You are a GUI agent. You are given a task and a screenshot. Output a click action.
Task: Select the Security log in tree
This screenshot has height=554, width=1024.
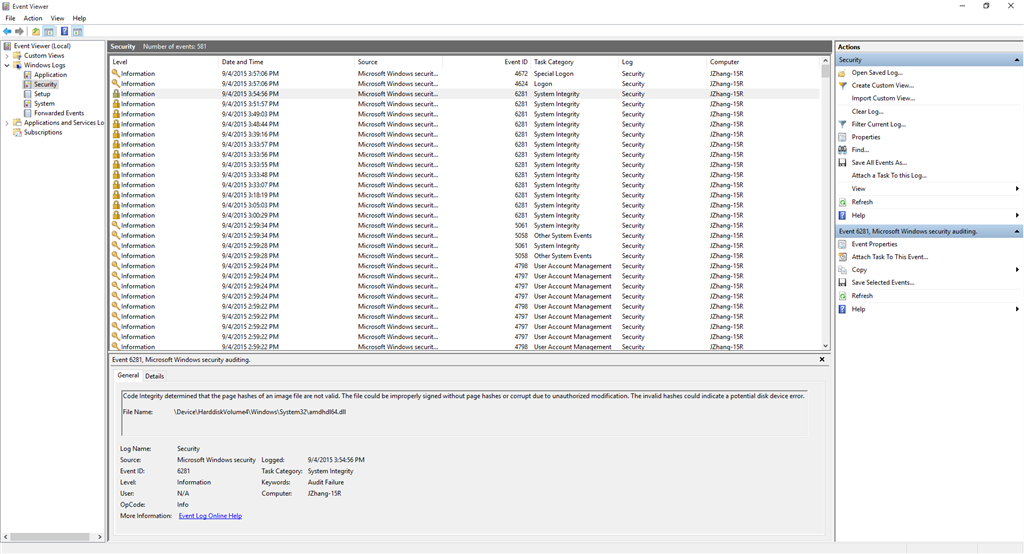[46, 84]
